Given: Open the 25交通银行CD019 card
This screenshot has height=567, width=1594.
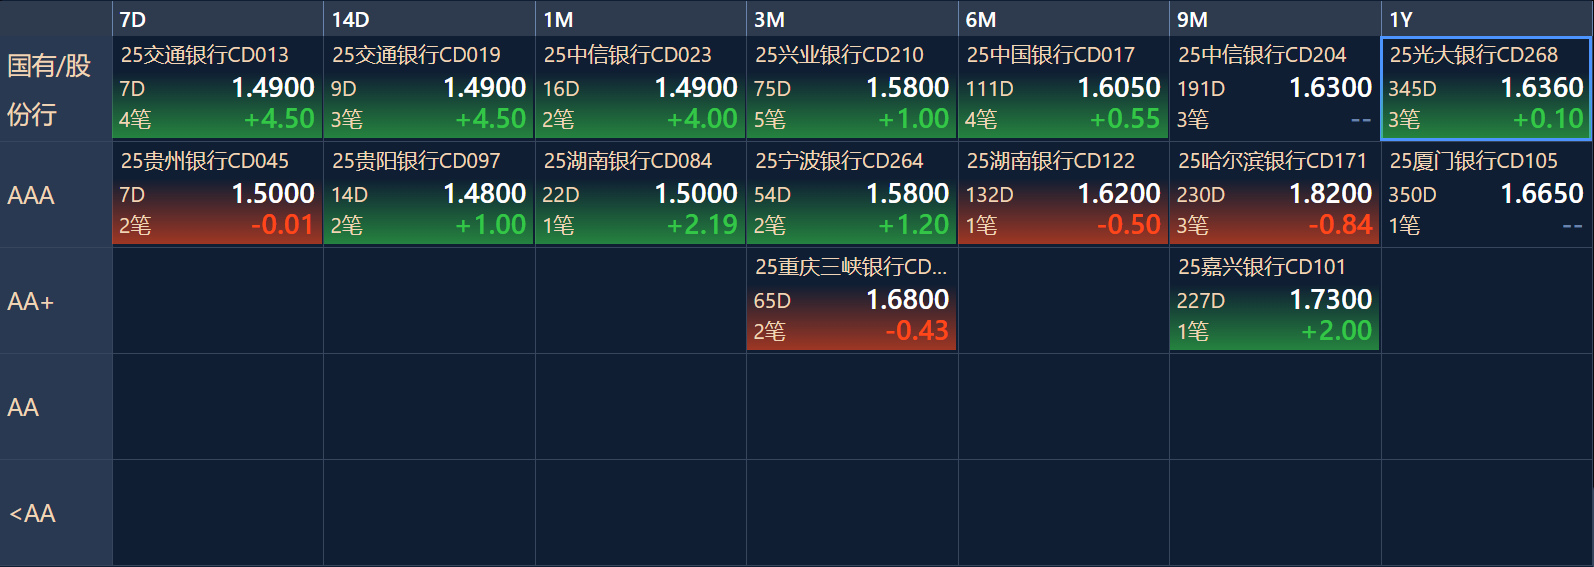Looking at the screenshot, I should click(x=429, y=88).
